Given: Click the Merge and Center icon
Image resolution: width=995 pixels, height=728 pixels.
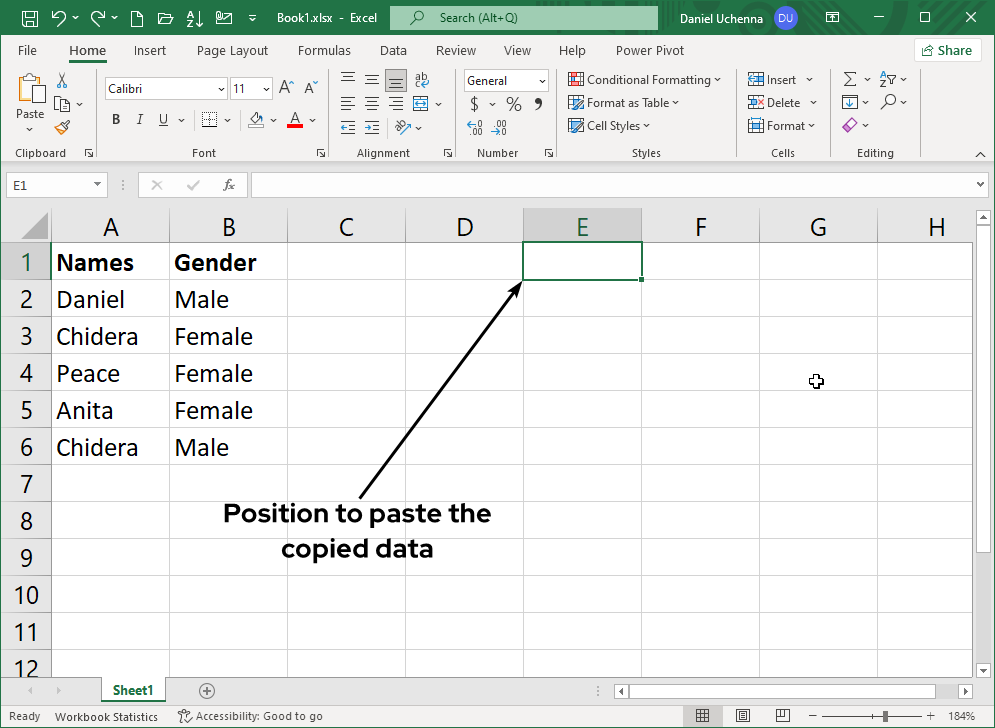Looking at the screenshot, I should point(420,104).
